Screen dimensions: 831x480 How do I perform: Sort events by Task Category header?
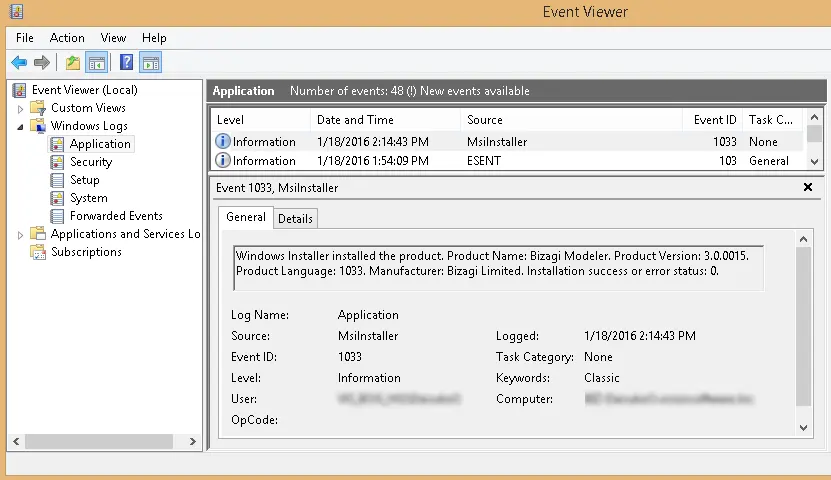773,120
